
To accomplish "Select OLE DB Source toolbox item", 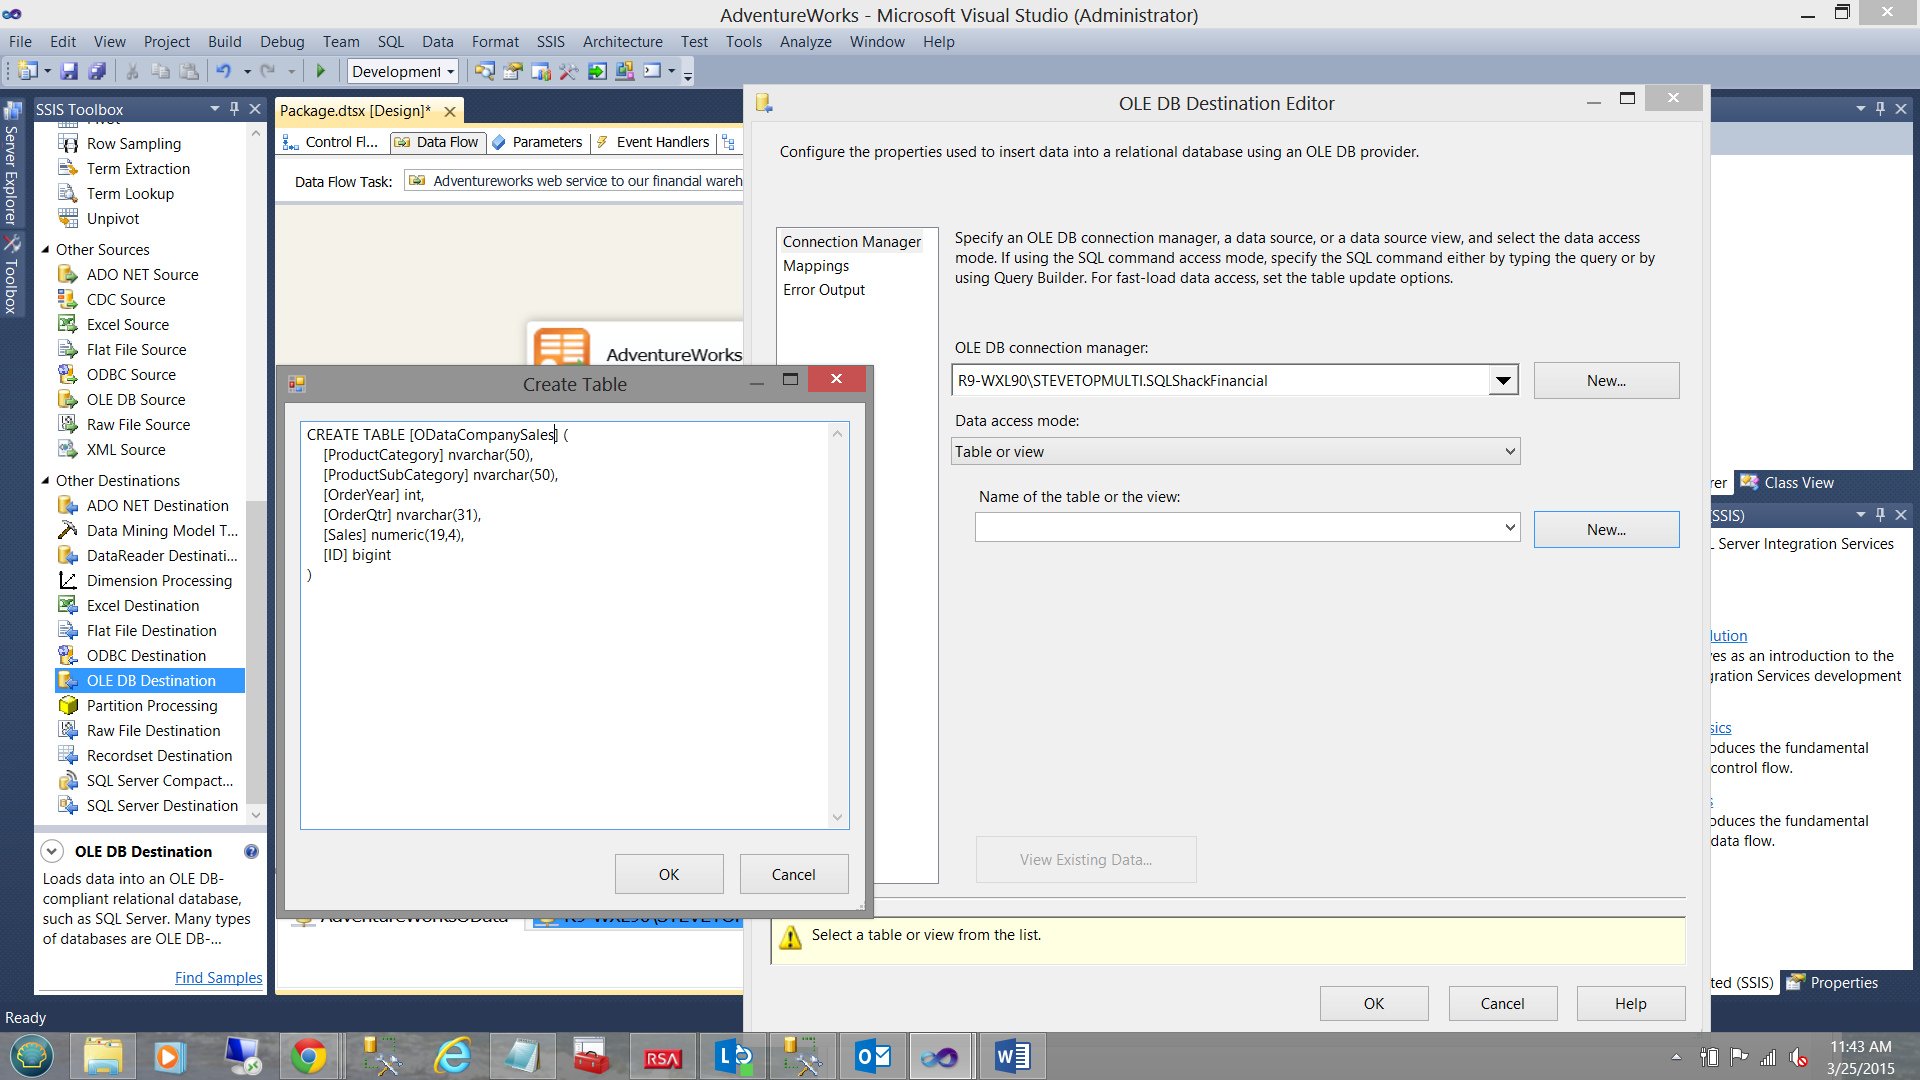I will pos(135,400).
